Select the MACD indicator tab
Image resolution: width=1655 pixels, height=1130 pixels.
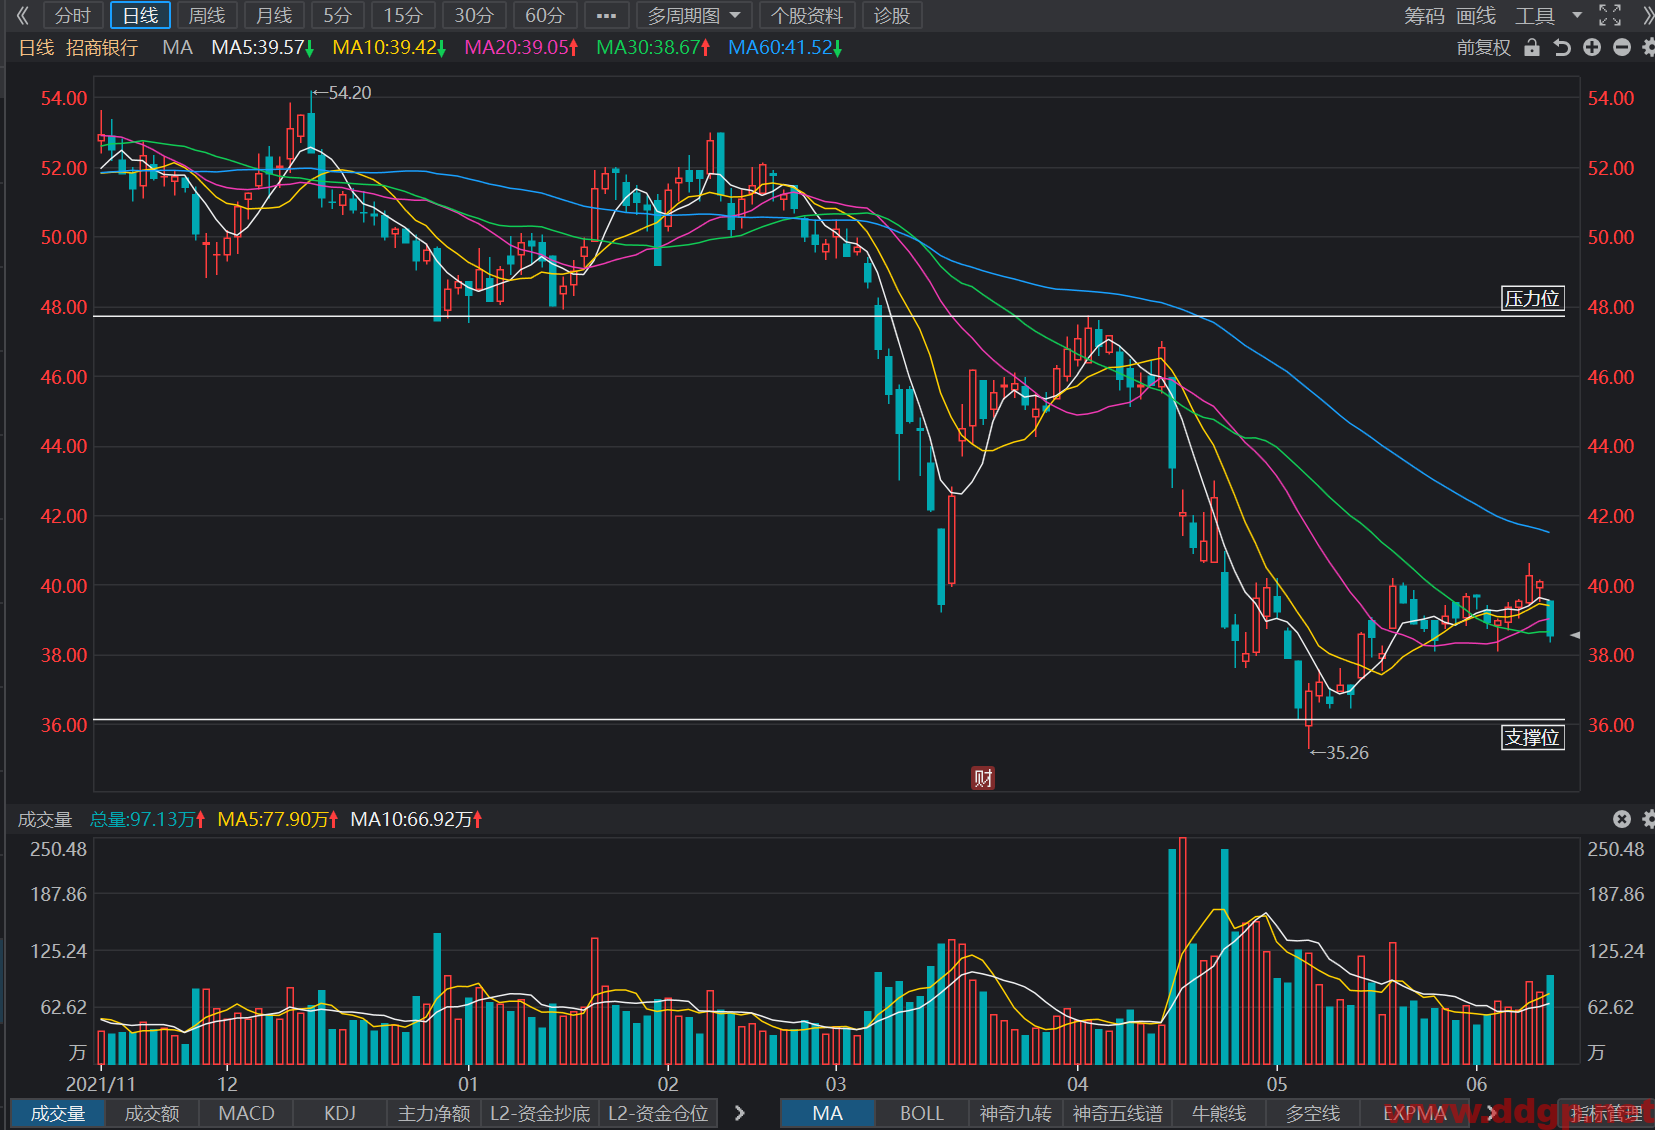click(x=246, y=1113)
